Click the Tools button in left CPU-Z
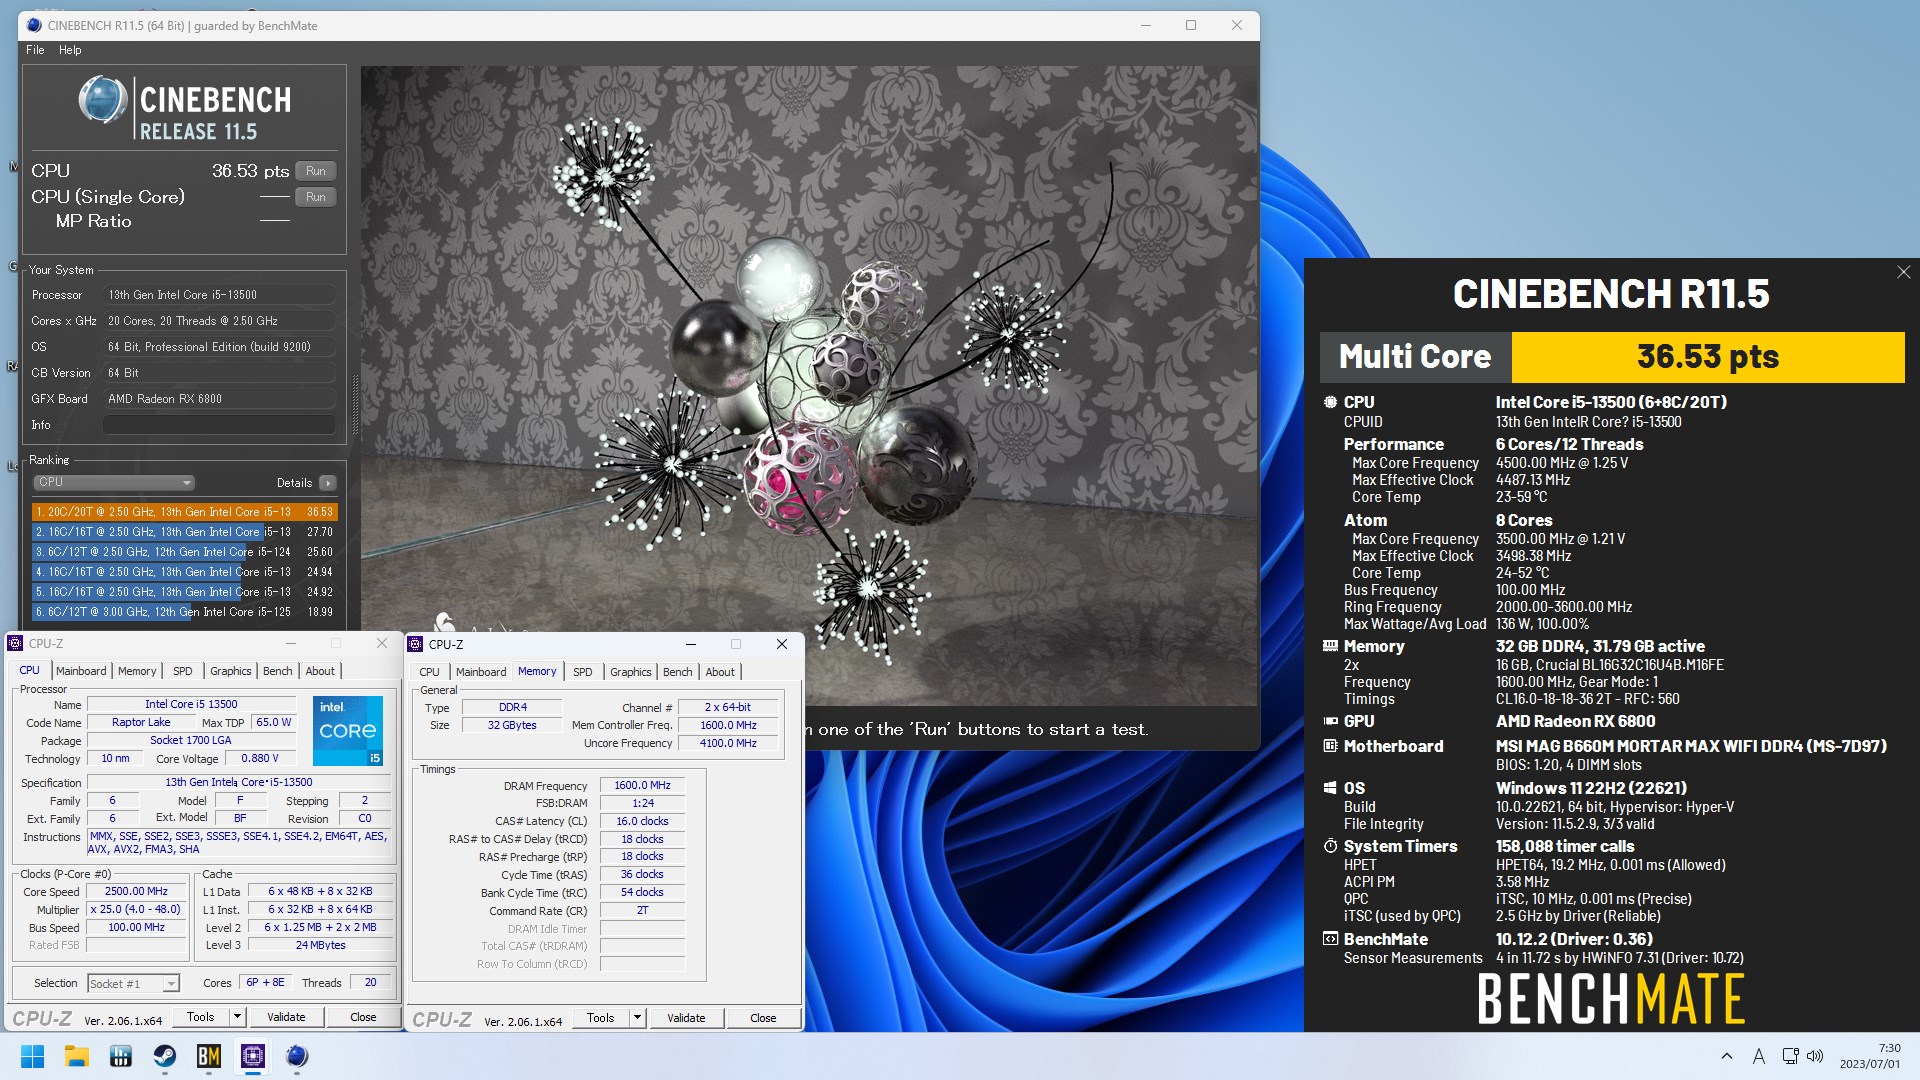 [x=201, y=1017]
